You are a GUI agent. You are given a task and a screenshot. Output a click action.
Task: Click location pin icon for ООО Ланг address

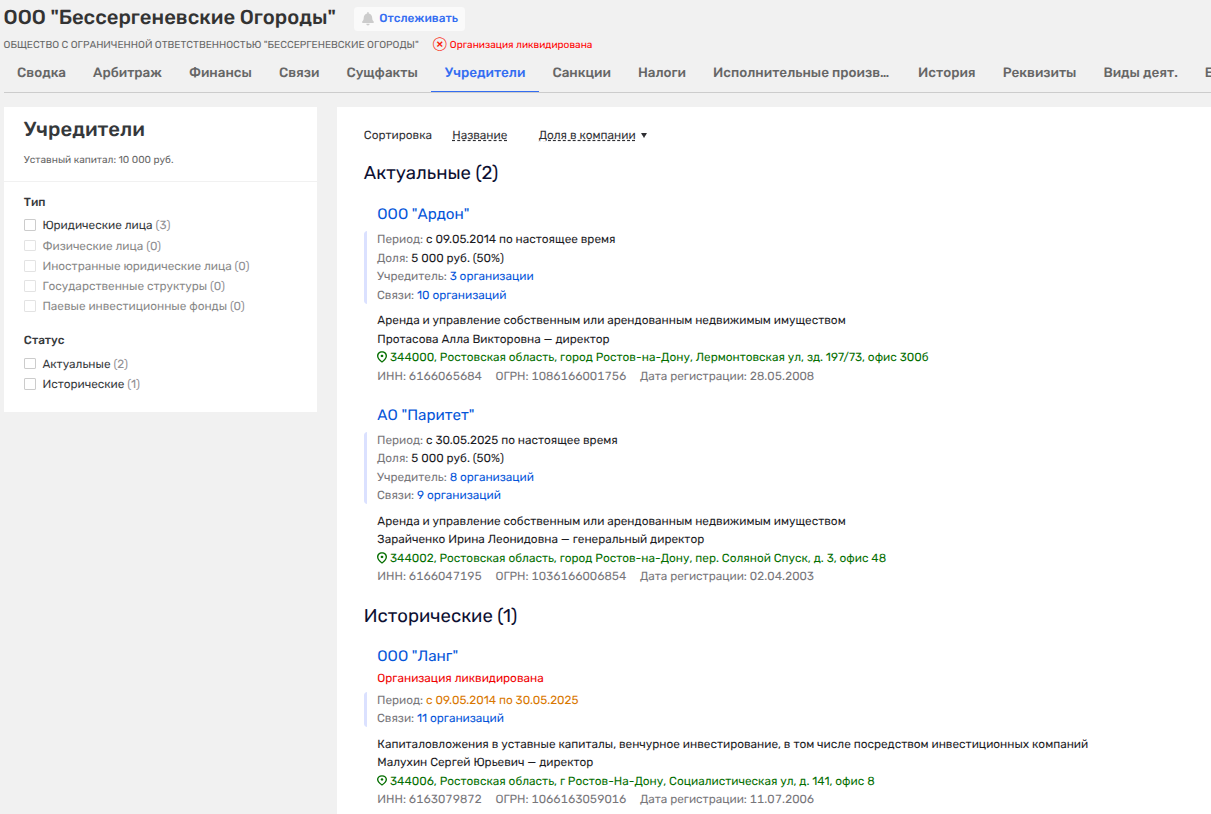point(382,781)
